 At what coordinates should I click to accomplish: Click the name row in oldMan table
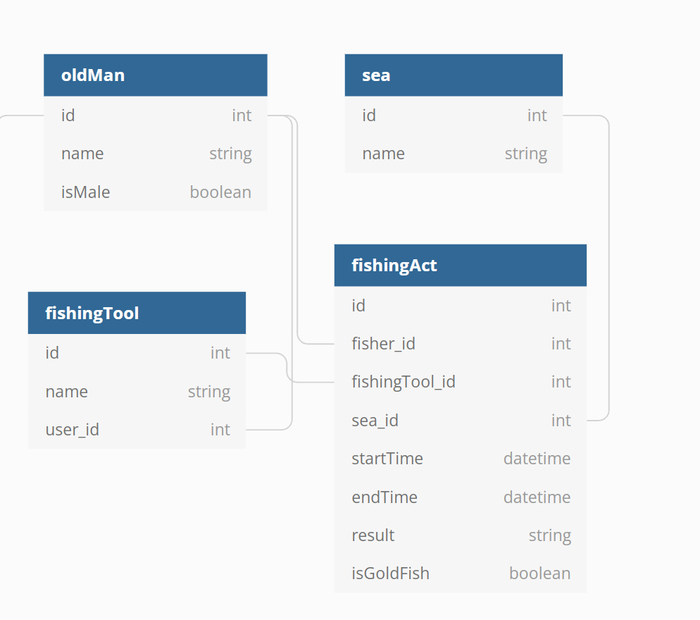[155, 154]
